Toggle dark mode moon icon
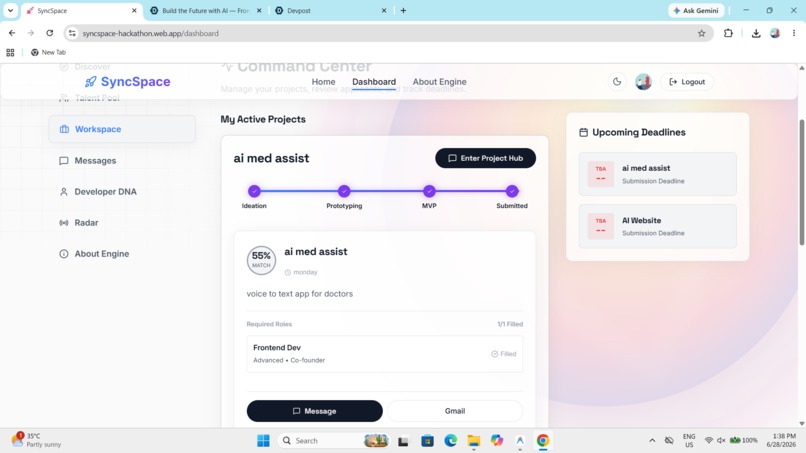Screen dimensions: 806x453 (617, 82)
